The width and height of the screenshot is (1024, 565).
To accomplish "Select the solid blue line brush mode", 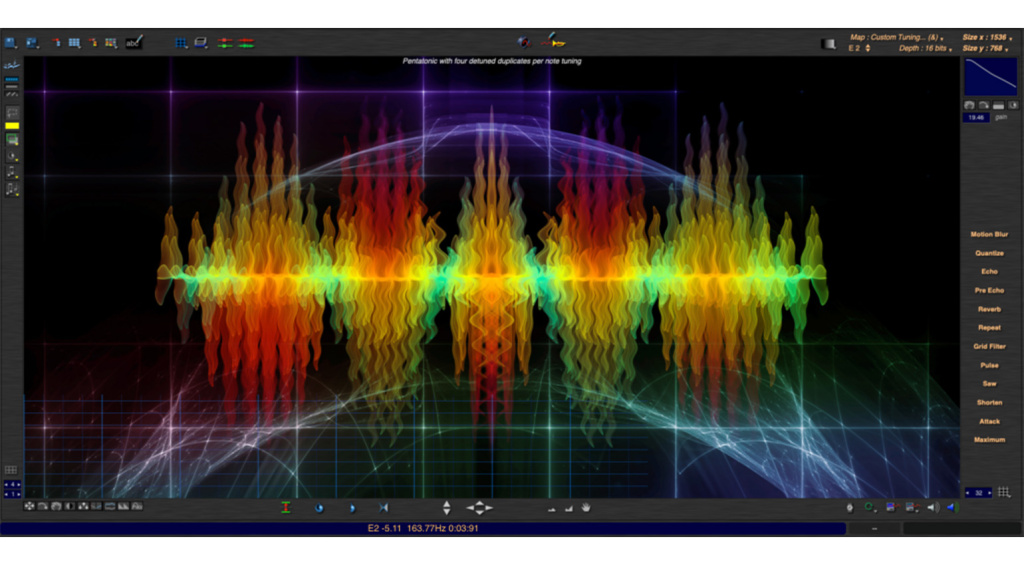I will tap(12, 79).
